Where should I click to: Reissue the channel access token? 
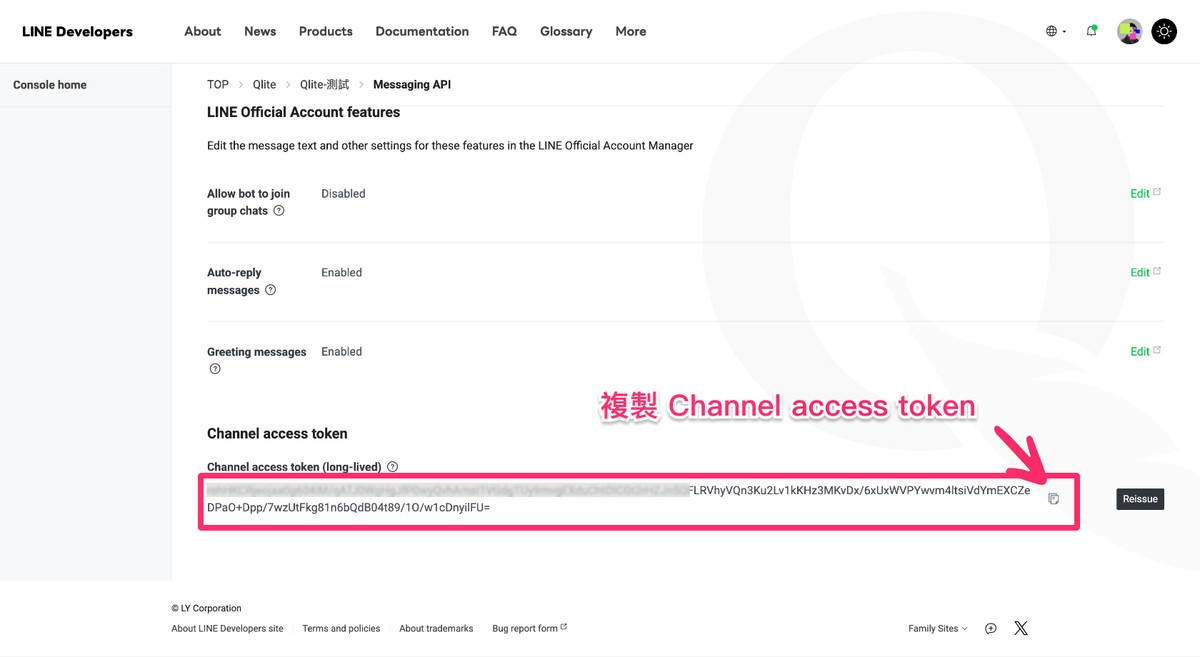point(1140,499)
